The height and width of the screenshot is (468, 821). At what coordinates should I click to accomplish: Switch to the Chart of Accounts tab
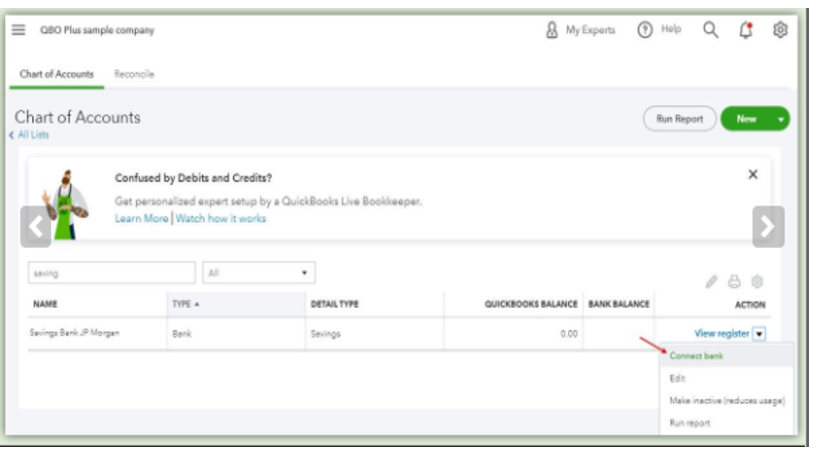coord(57,74)
